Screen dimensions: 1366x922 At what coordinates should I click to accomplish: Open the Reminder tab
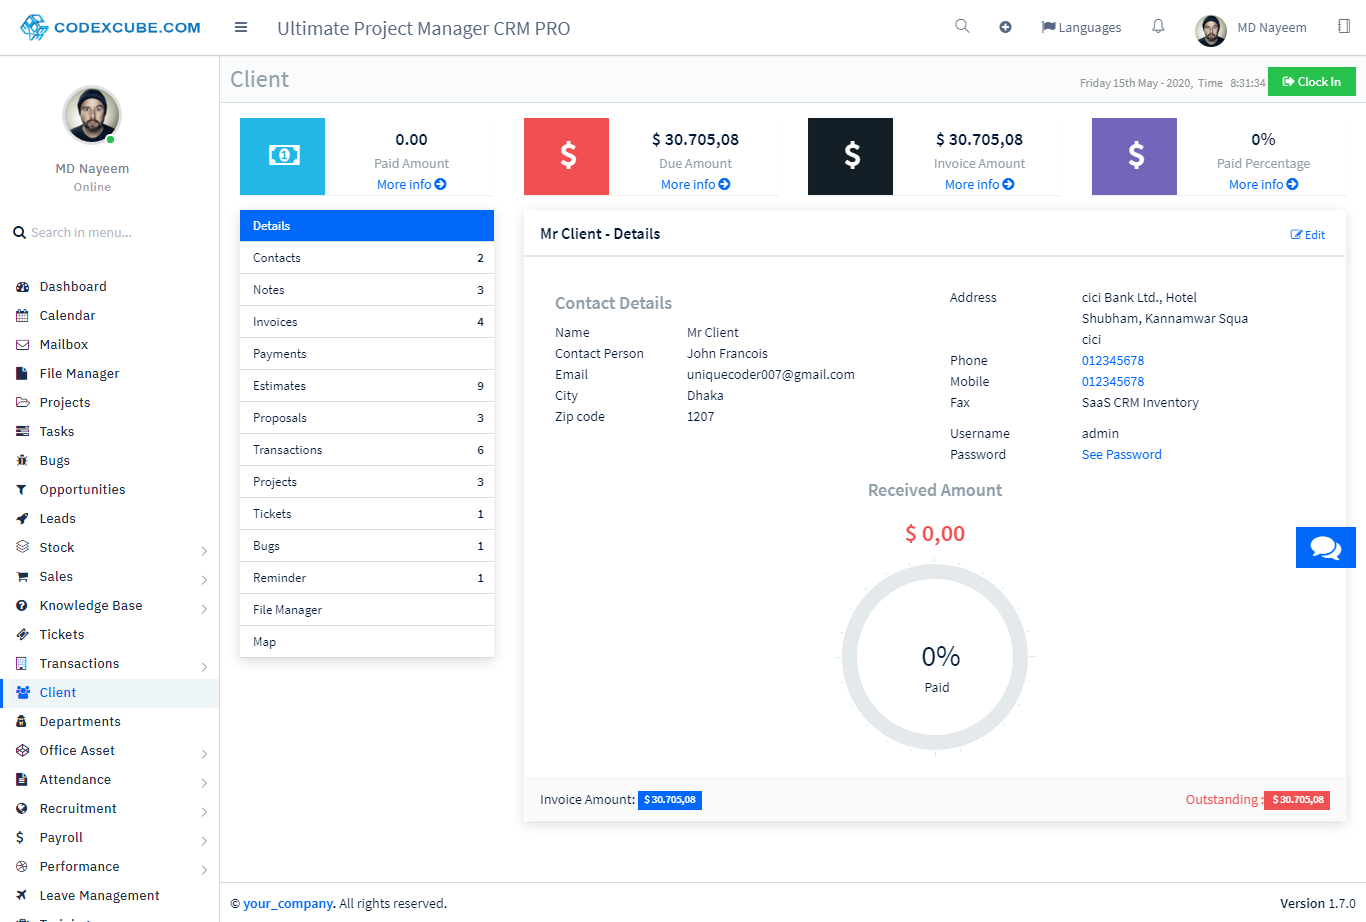pos(367,578)
